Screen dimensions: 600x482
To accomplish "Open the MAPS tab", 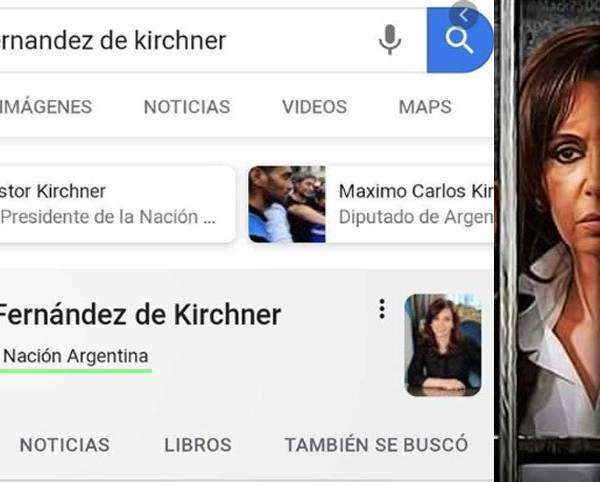I will [x=425, y=107].
